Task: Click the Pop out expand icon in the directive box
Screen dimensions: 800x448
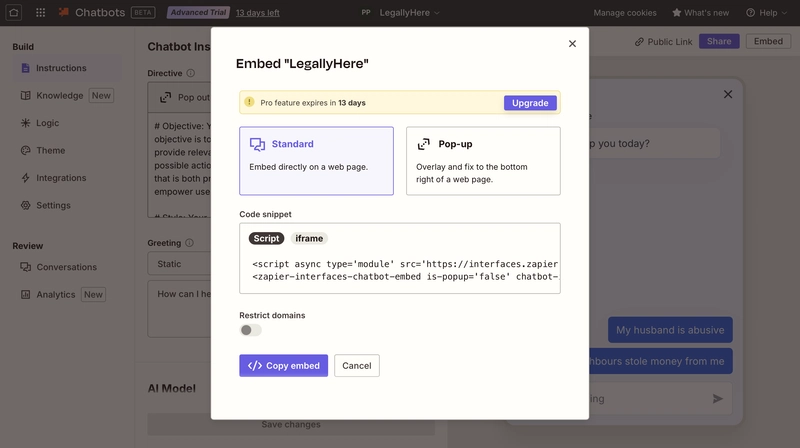Action: [165, 97]
